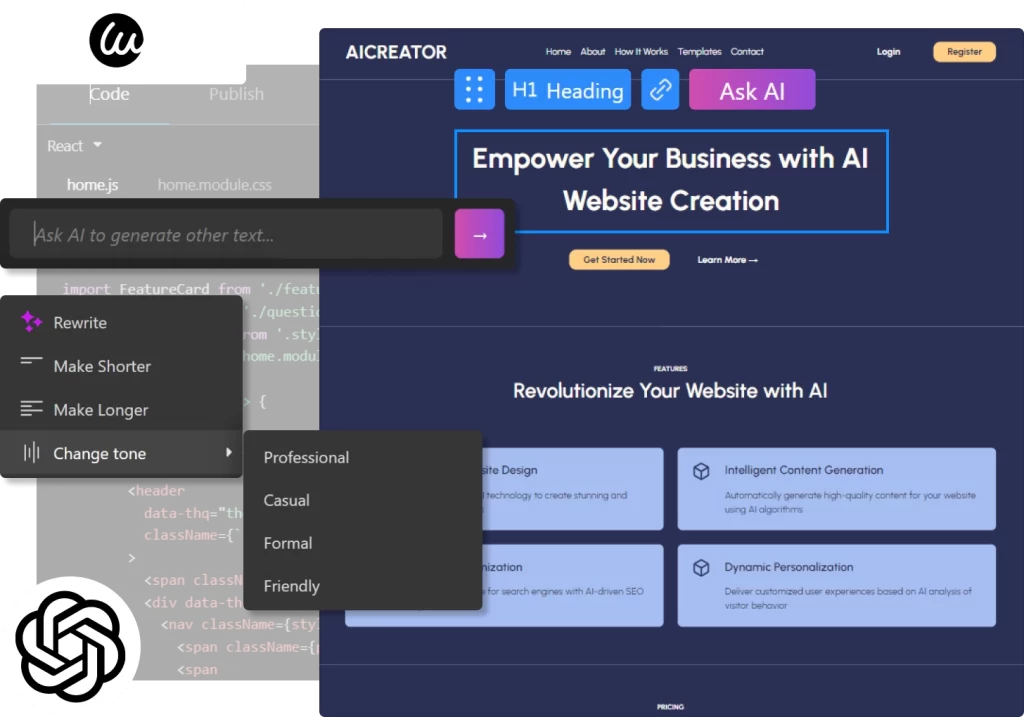
Task: Switch to the Publish tab
Action: pyautogui.click(x=236, y=94)
